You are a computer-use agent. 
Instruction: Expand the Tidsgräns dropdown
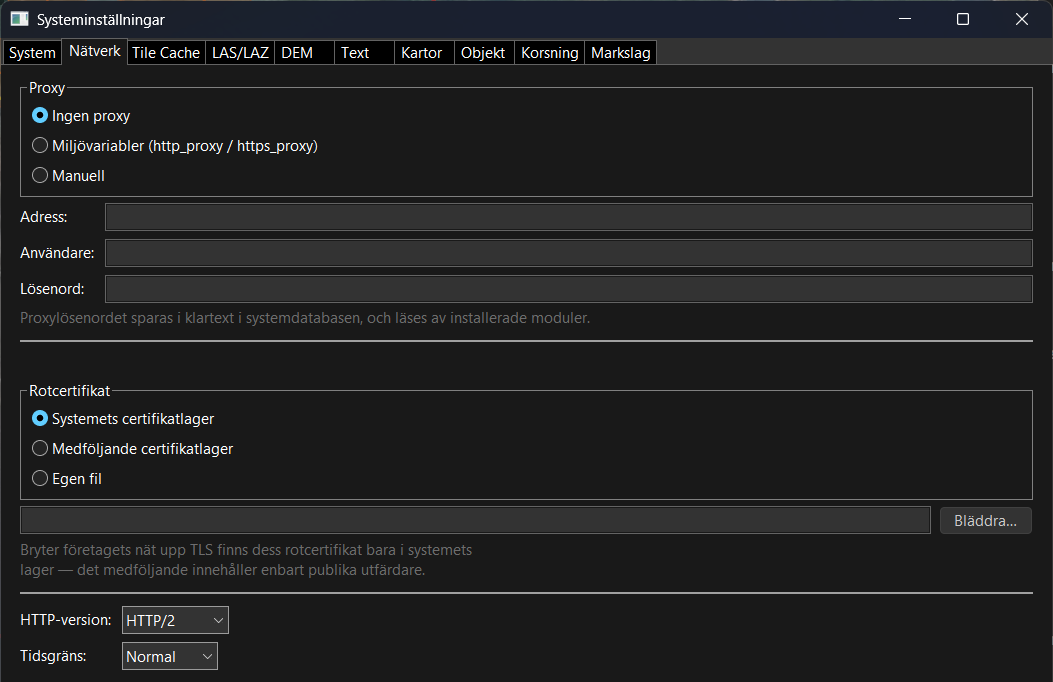[170, 656]
